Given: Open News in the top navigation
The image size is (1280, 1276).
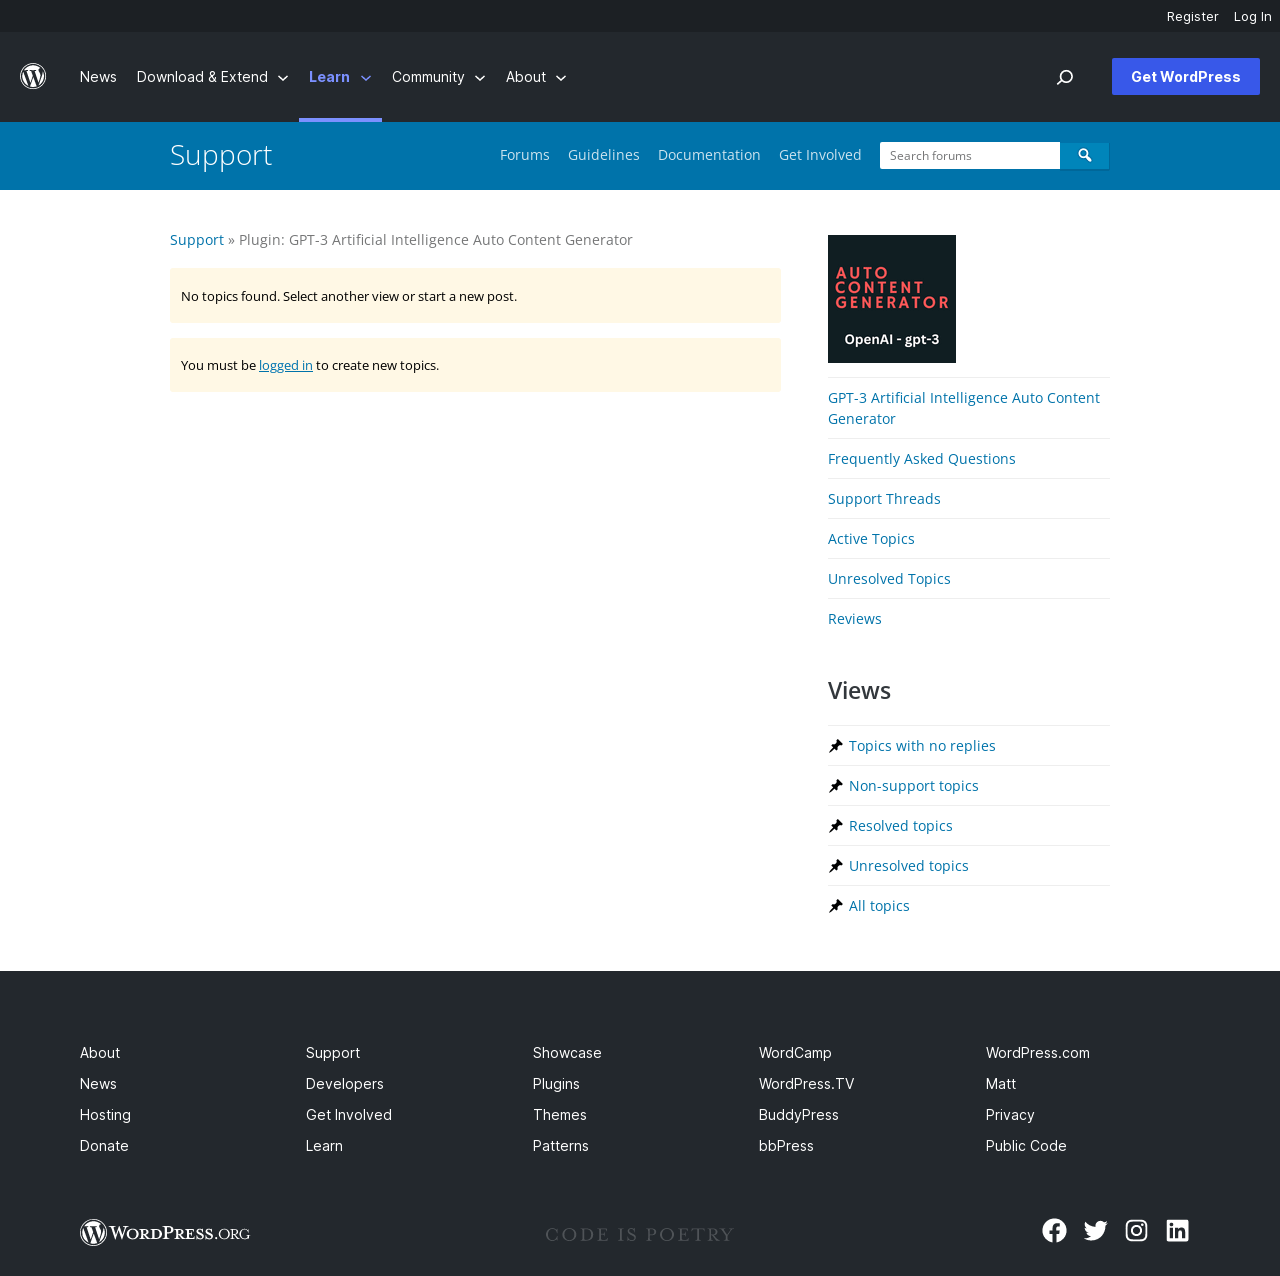Looking at the screenshot, I should point(98,77).
